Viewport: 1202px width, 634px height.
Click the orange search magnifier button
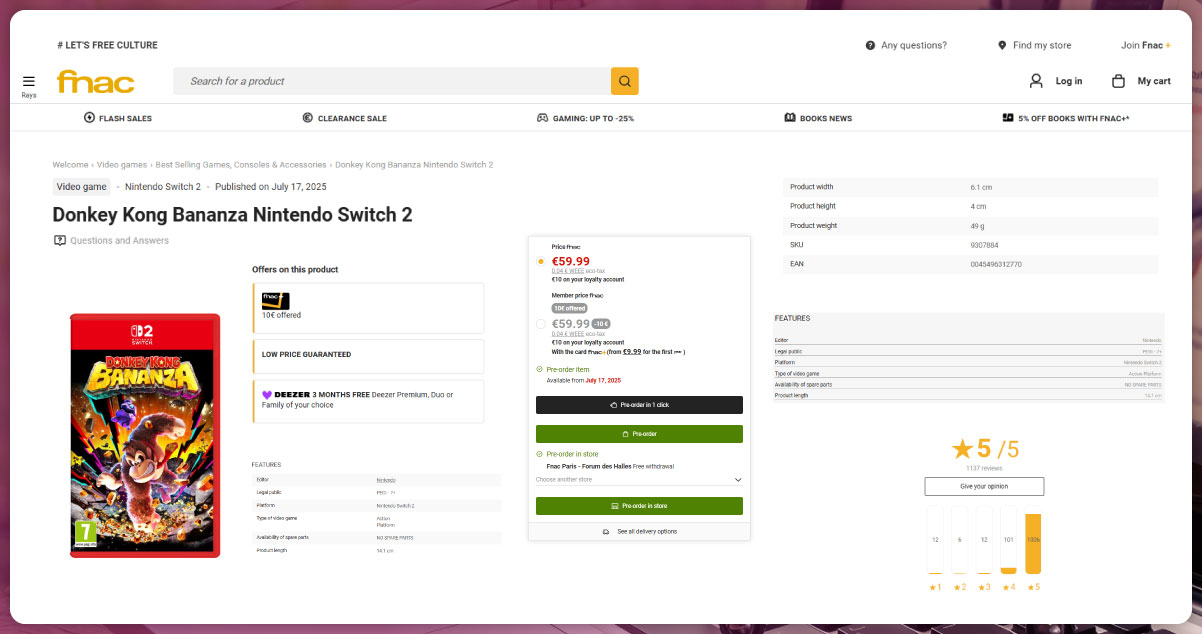[625, 81]
